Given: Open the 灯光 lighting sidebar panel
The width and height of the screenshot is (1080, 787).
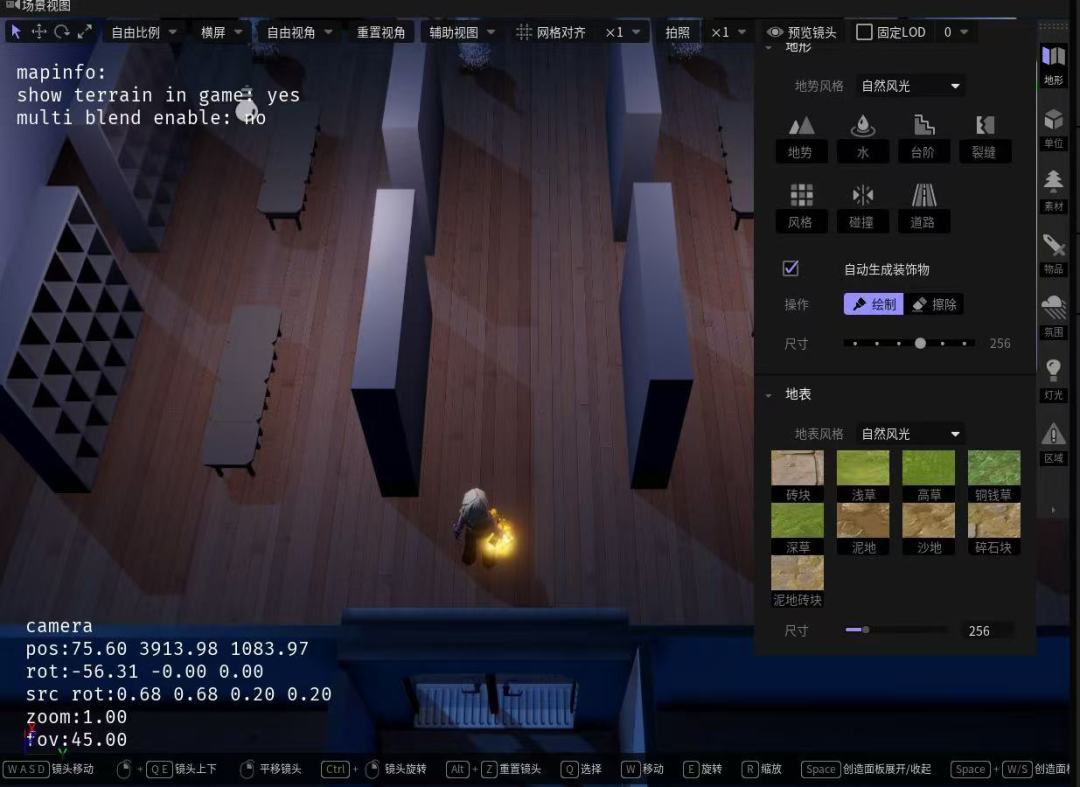Looking at the screenshot, I should (x=1053, y=379).
